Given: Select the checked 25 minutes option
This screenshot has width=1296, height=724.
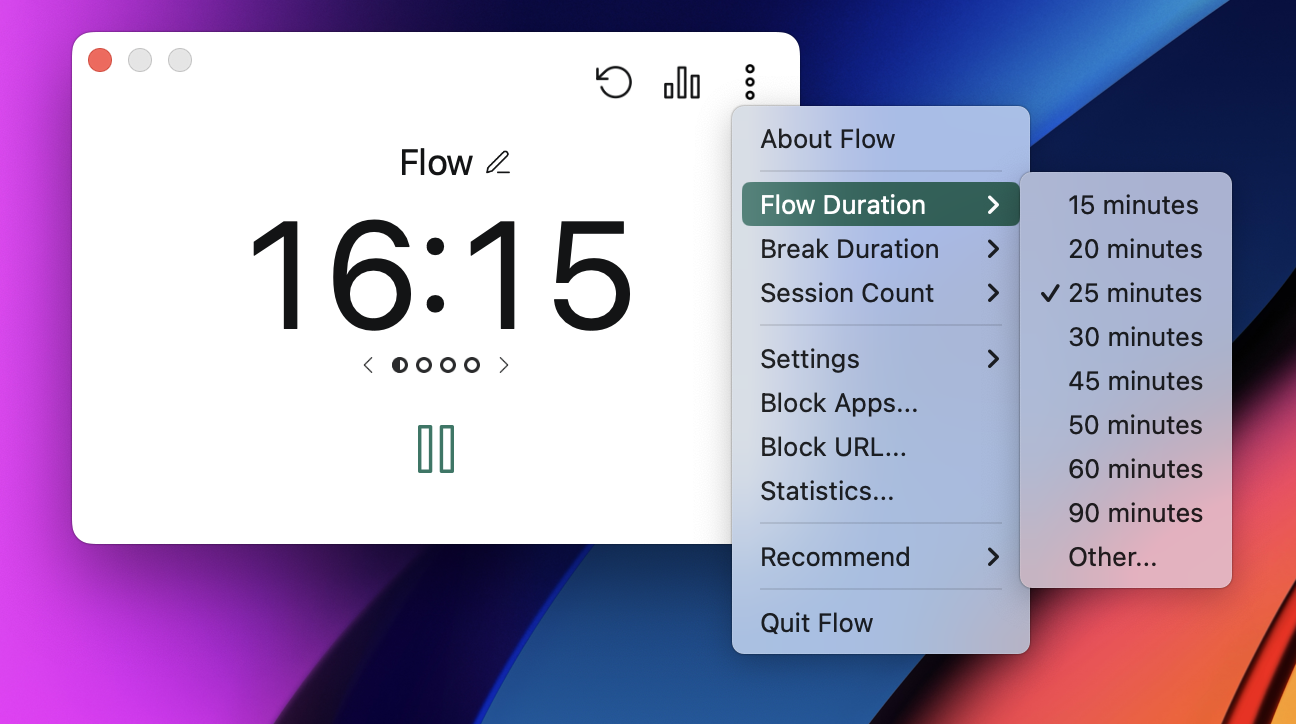Looking at the screenshot, I should tap(1126, 293).
